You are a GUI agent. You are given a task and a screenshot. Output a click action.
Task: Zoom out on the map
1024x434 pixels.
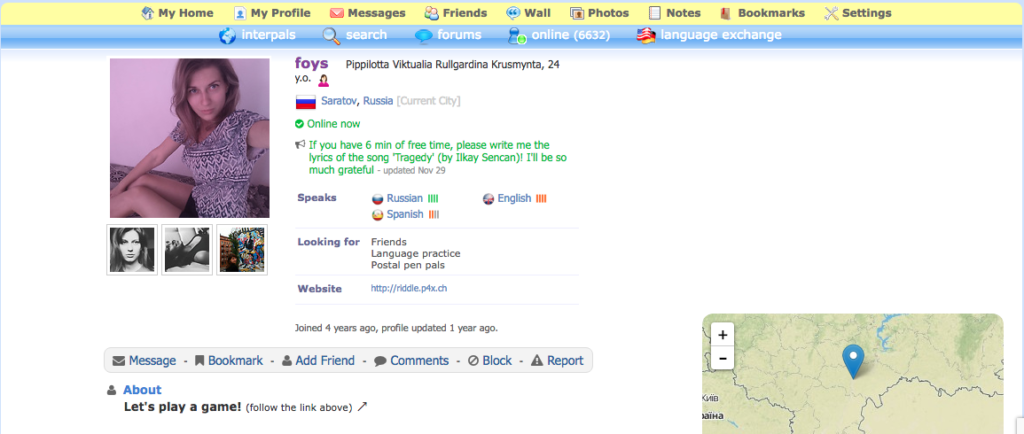(722, 358)
